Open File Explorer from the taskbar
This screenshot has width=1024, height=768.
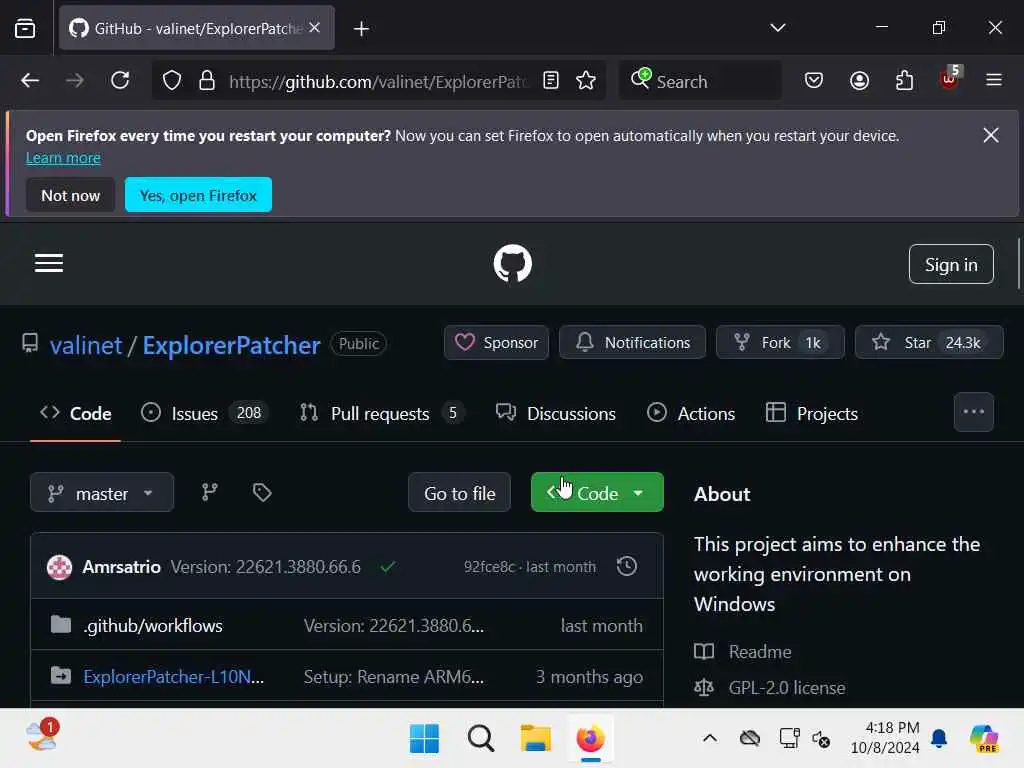pos(536,739)
